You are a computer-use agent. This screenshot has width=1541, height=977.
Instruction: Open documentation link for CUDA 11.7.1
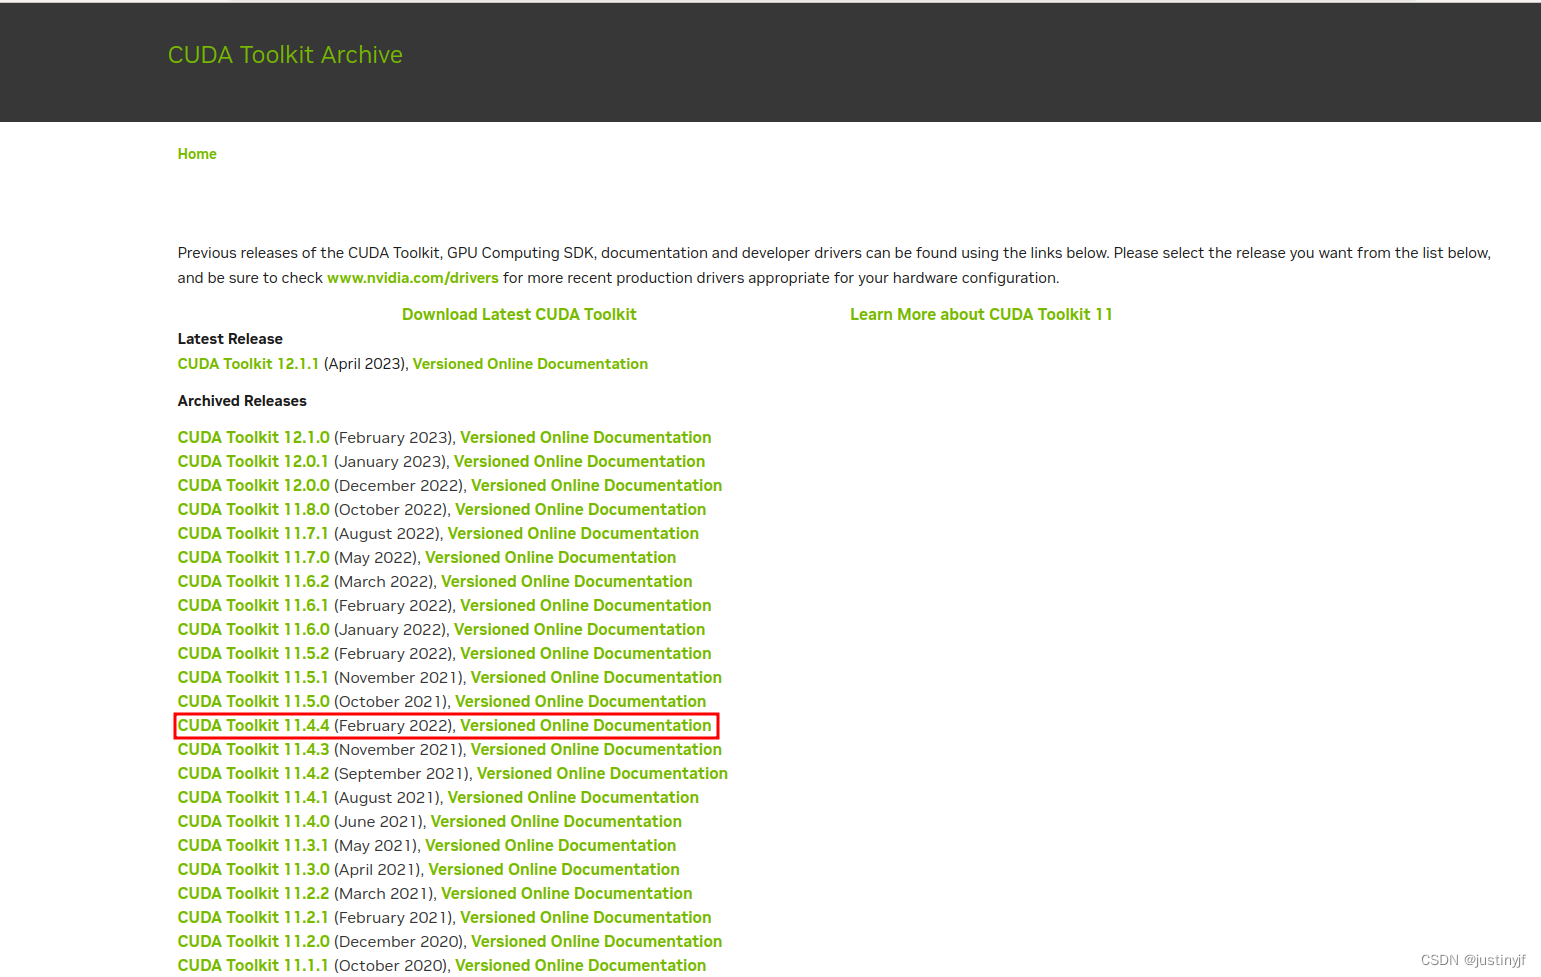pyautogui.click(x=574, y=533)
